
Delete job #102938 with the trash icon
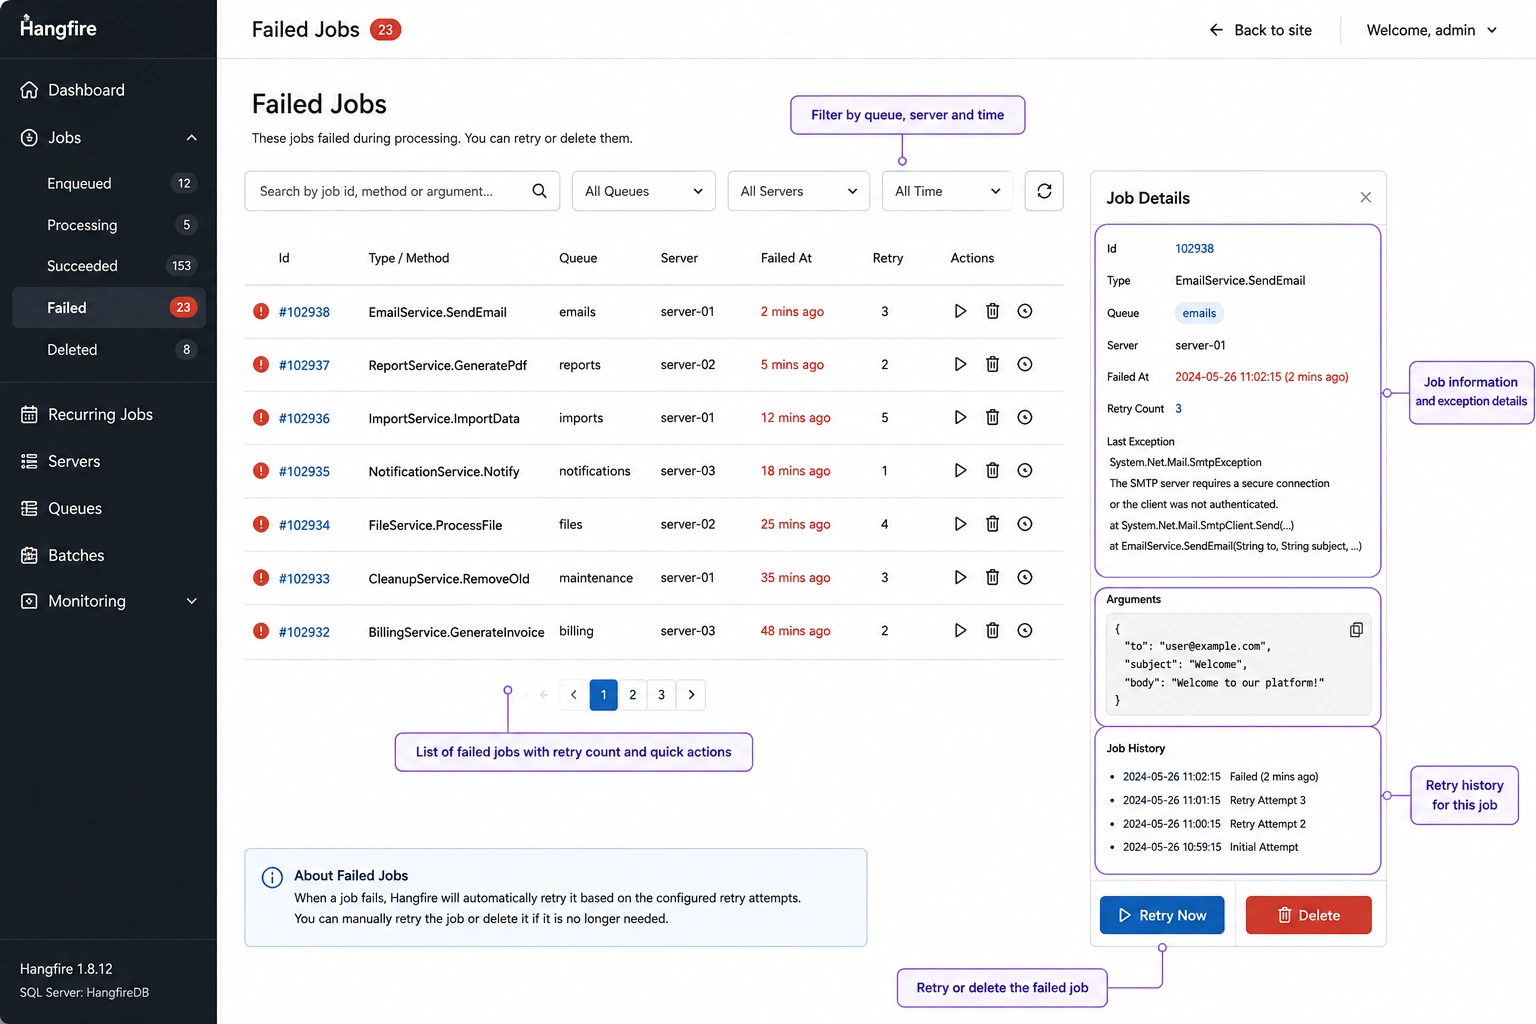pyautogui.click(x=993, y=311)
